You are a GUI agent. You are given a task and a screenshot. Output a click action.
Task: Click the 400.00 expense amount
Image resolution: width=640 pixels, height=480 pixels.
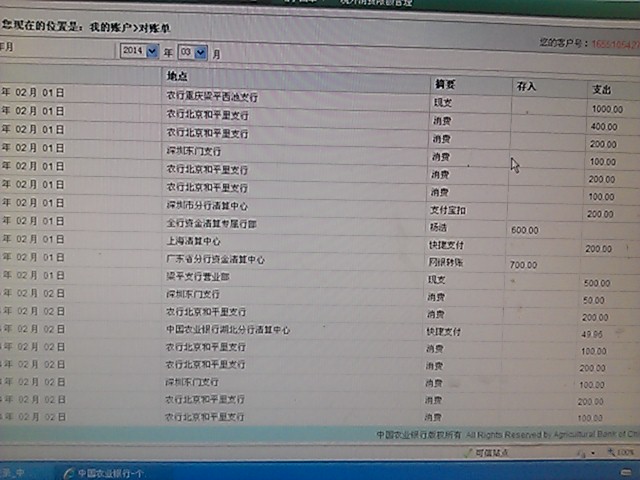(604, 127)
